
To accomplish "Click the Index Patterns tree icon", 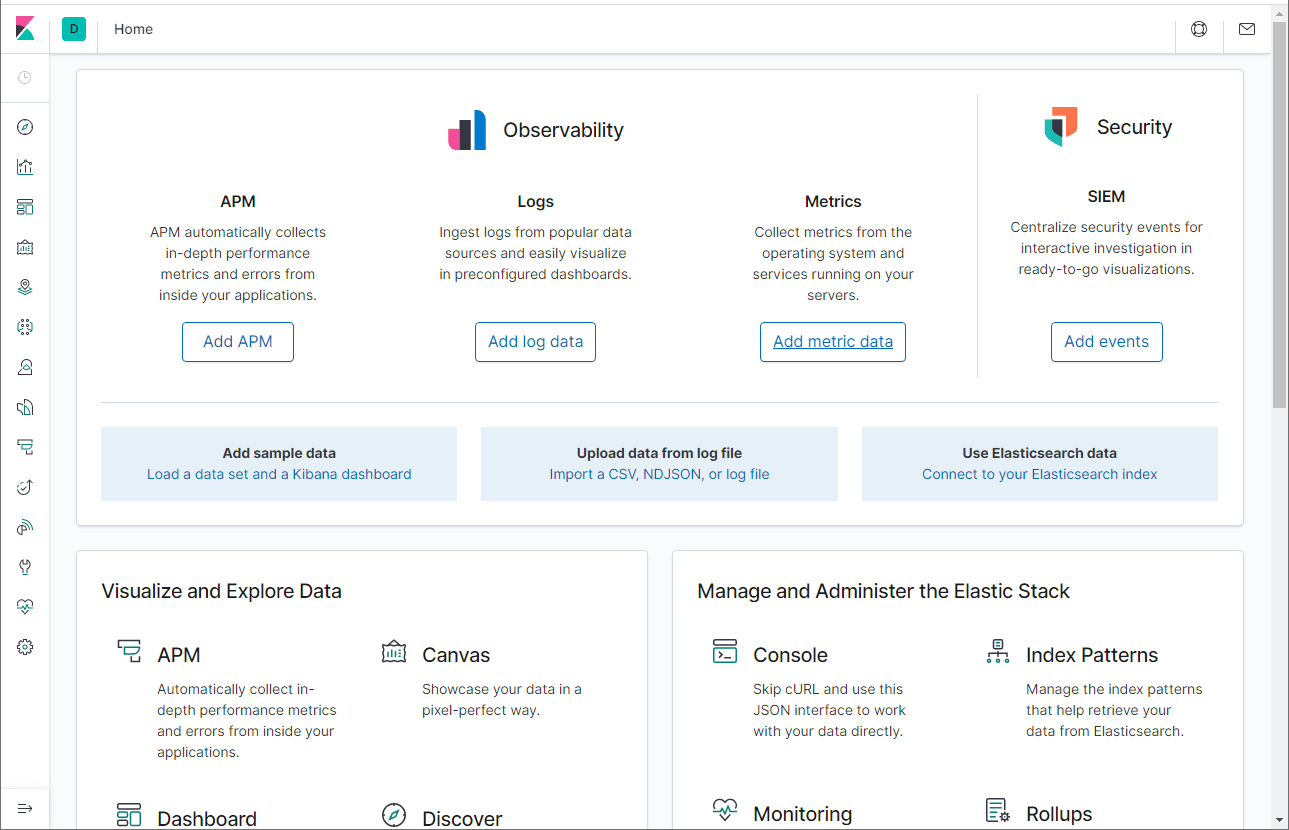I will pos(997,652).
